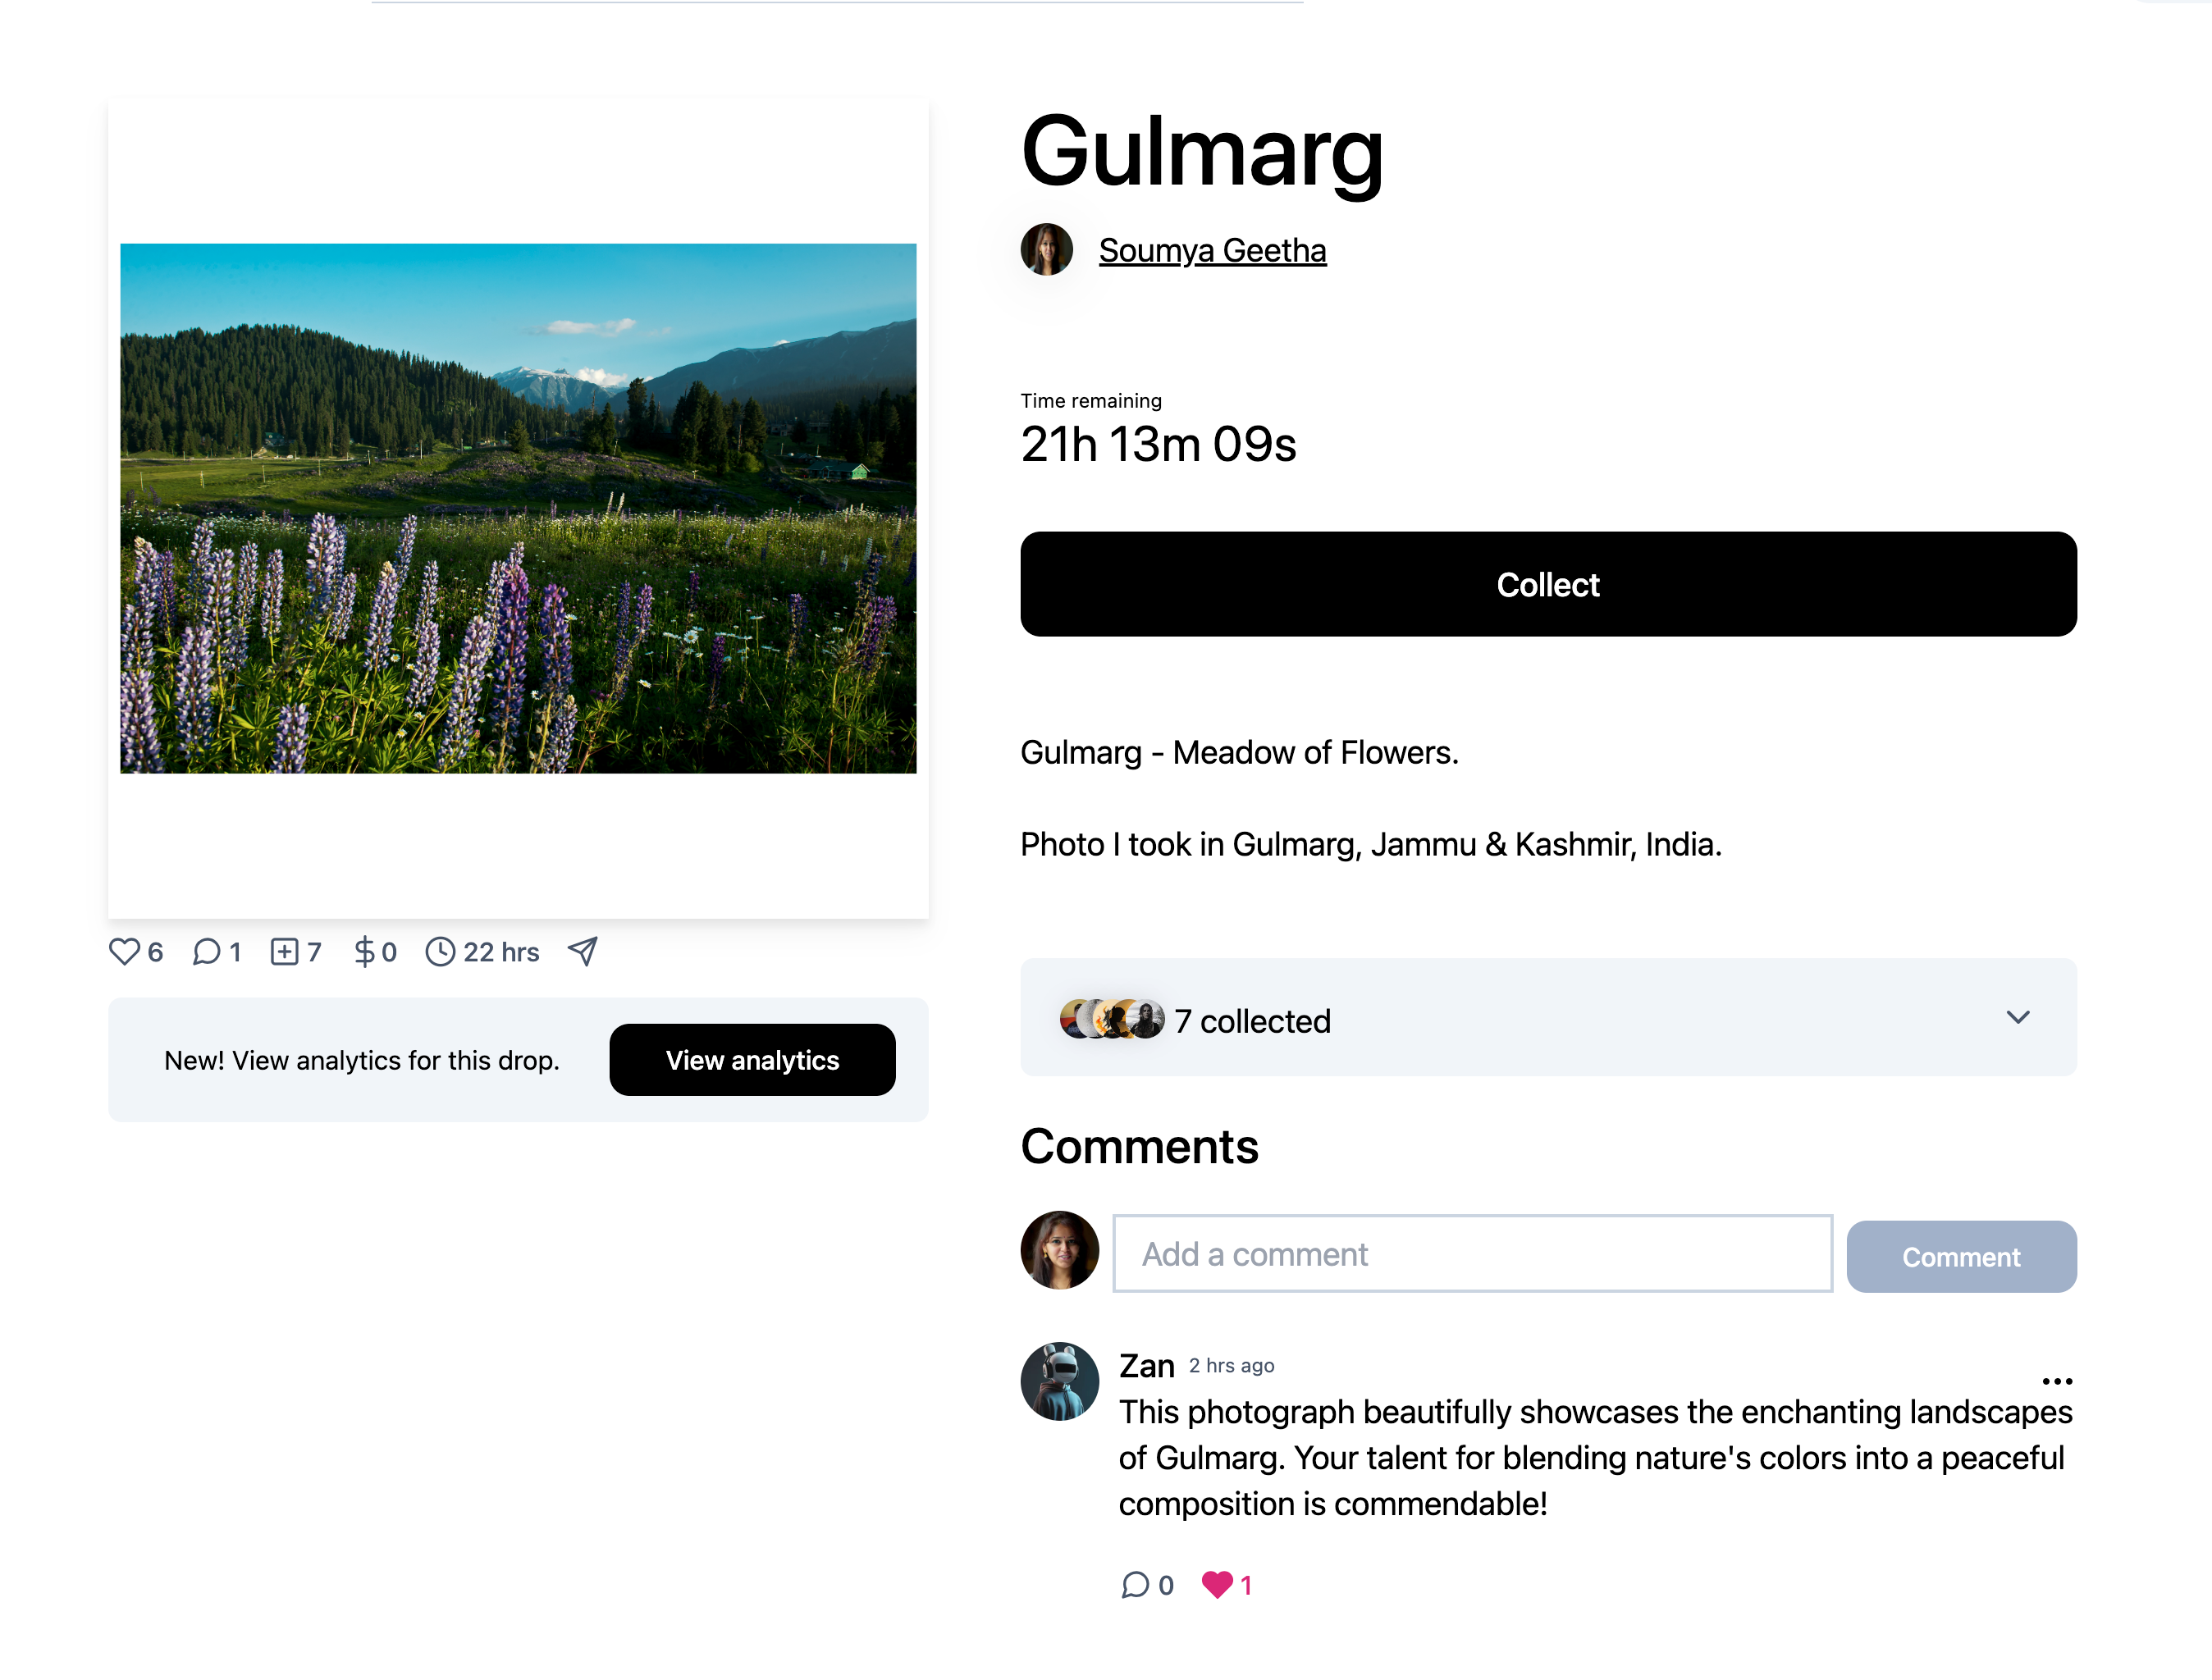Focus the Add a comment field
Image resolution: width=2212 pixels, height=1680 pixels.
(x=1472, y=1254)
